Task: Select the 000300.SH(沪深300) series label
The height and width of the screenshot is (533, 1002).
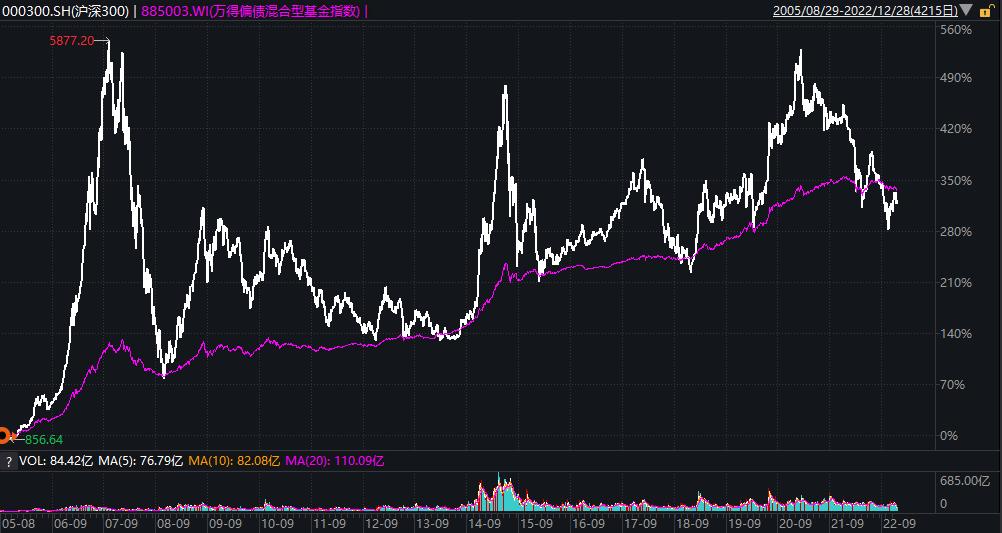Action: point(66,10)
